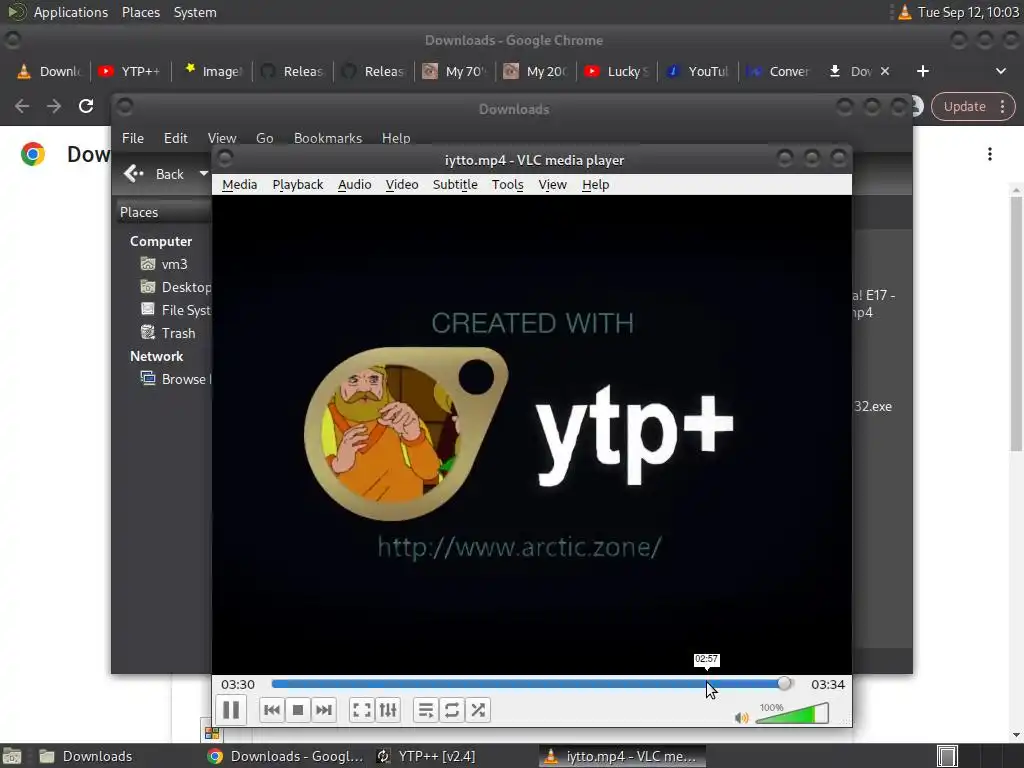
Task: Click elapsed time 03:30 label
Action: coord(238,684)
